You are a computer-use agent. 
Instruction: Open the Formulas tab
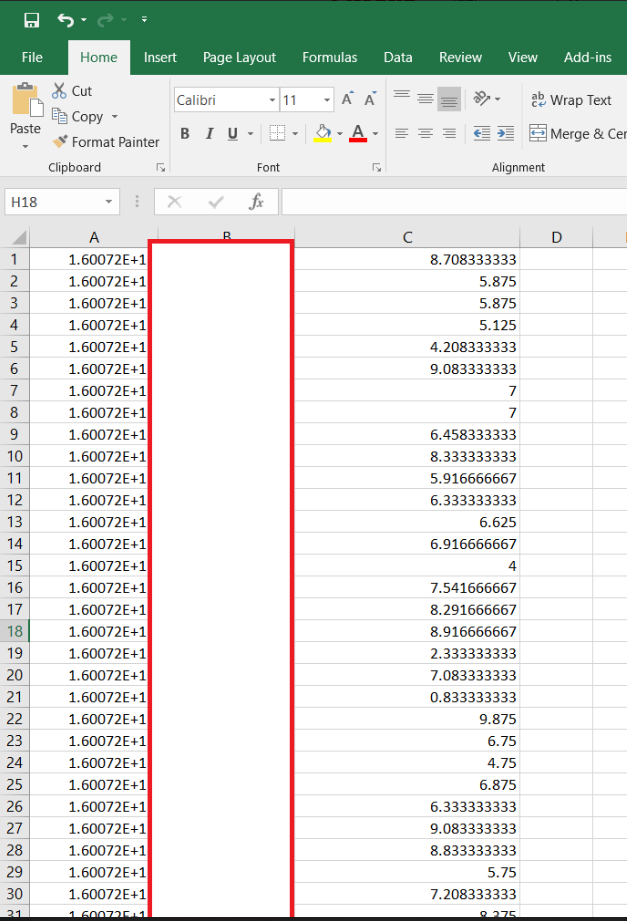330,57
